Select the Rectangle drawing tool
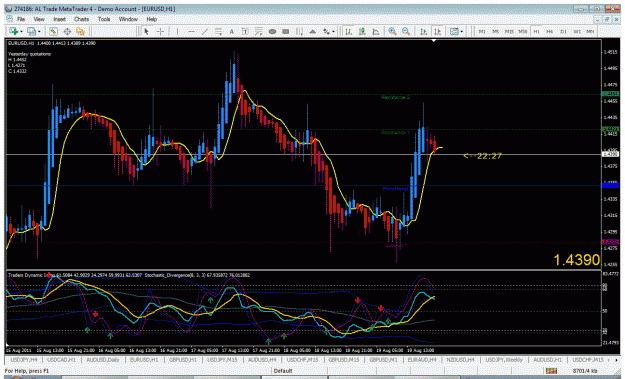Viewport: 625px width, 379px height. pyautogui.click(x=286, y=31)
